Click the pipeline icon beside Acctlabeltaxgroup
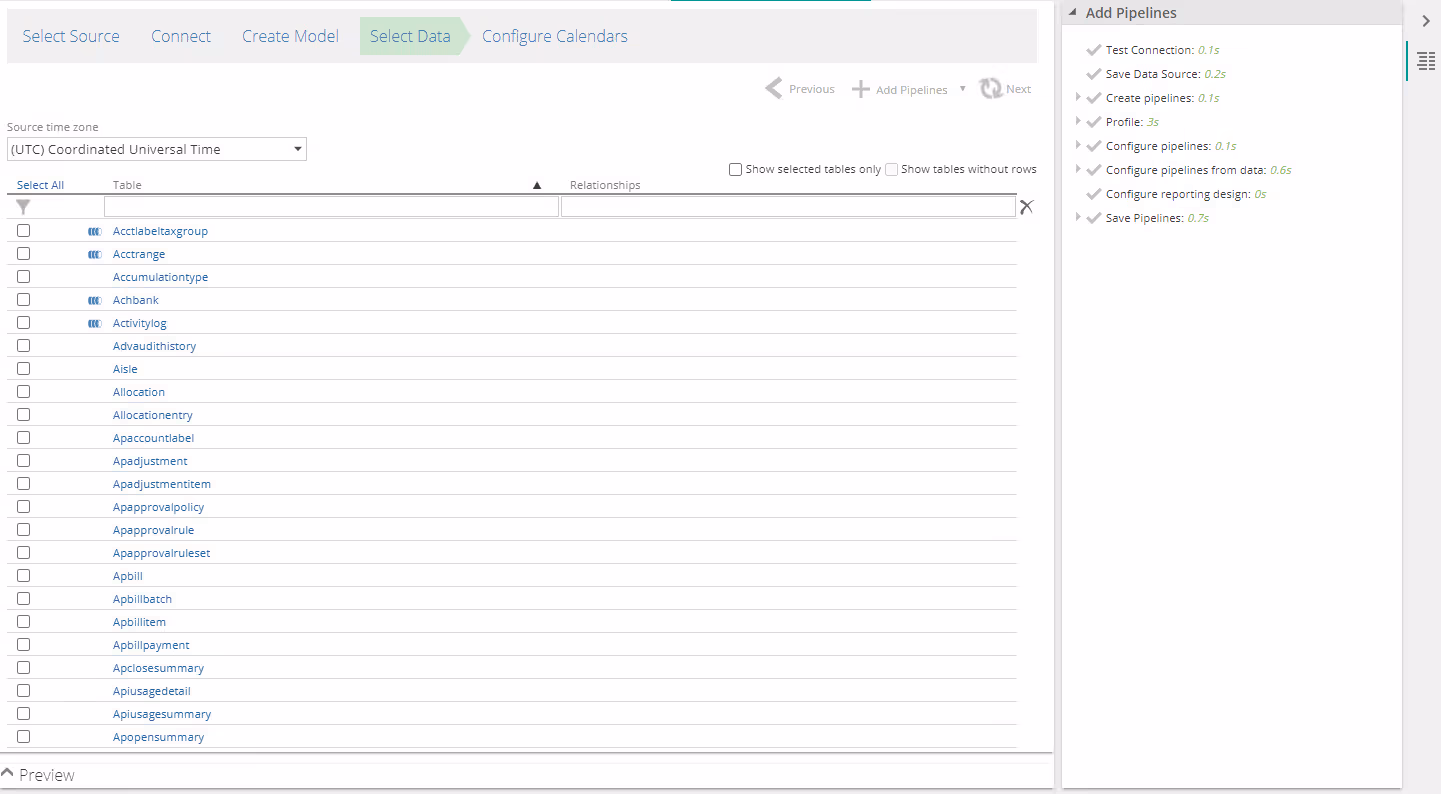Image resolution: width=1441 pixels, height=794 pixels. [x=95, y=232]
